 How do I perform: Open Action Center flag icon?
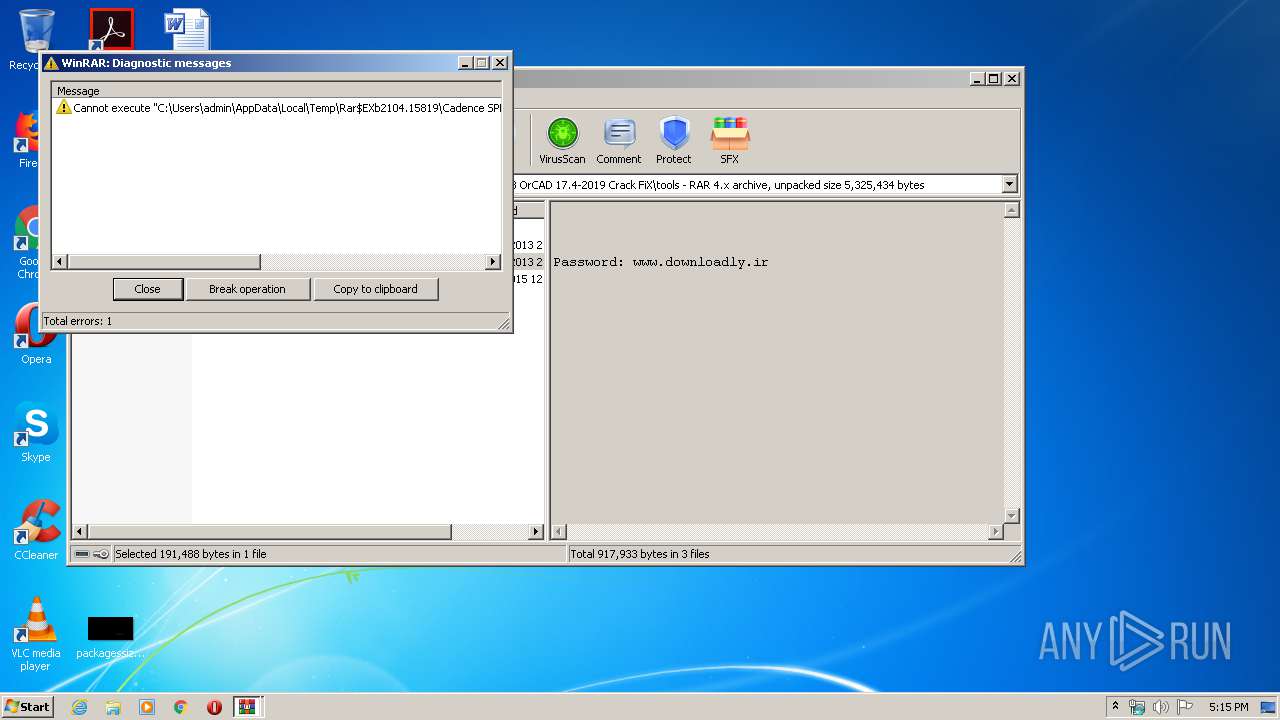(x=1185, y=707)
